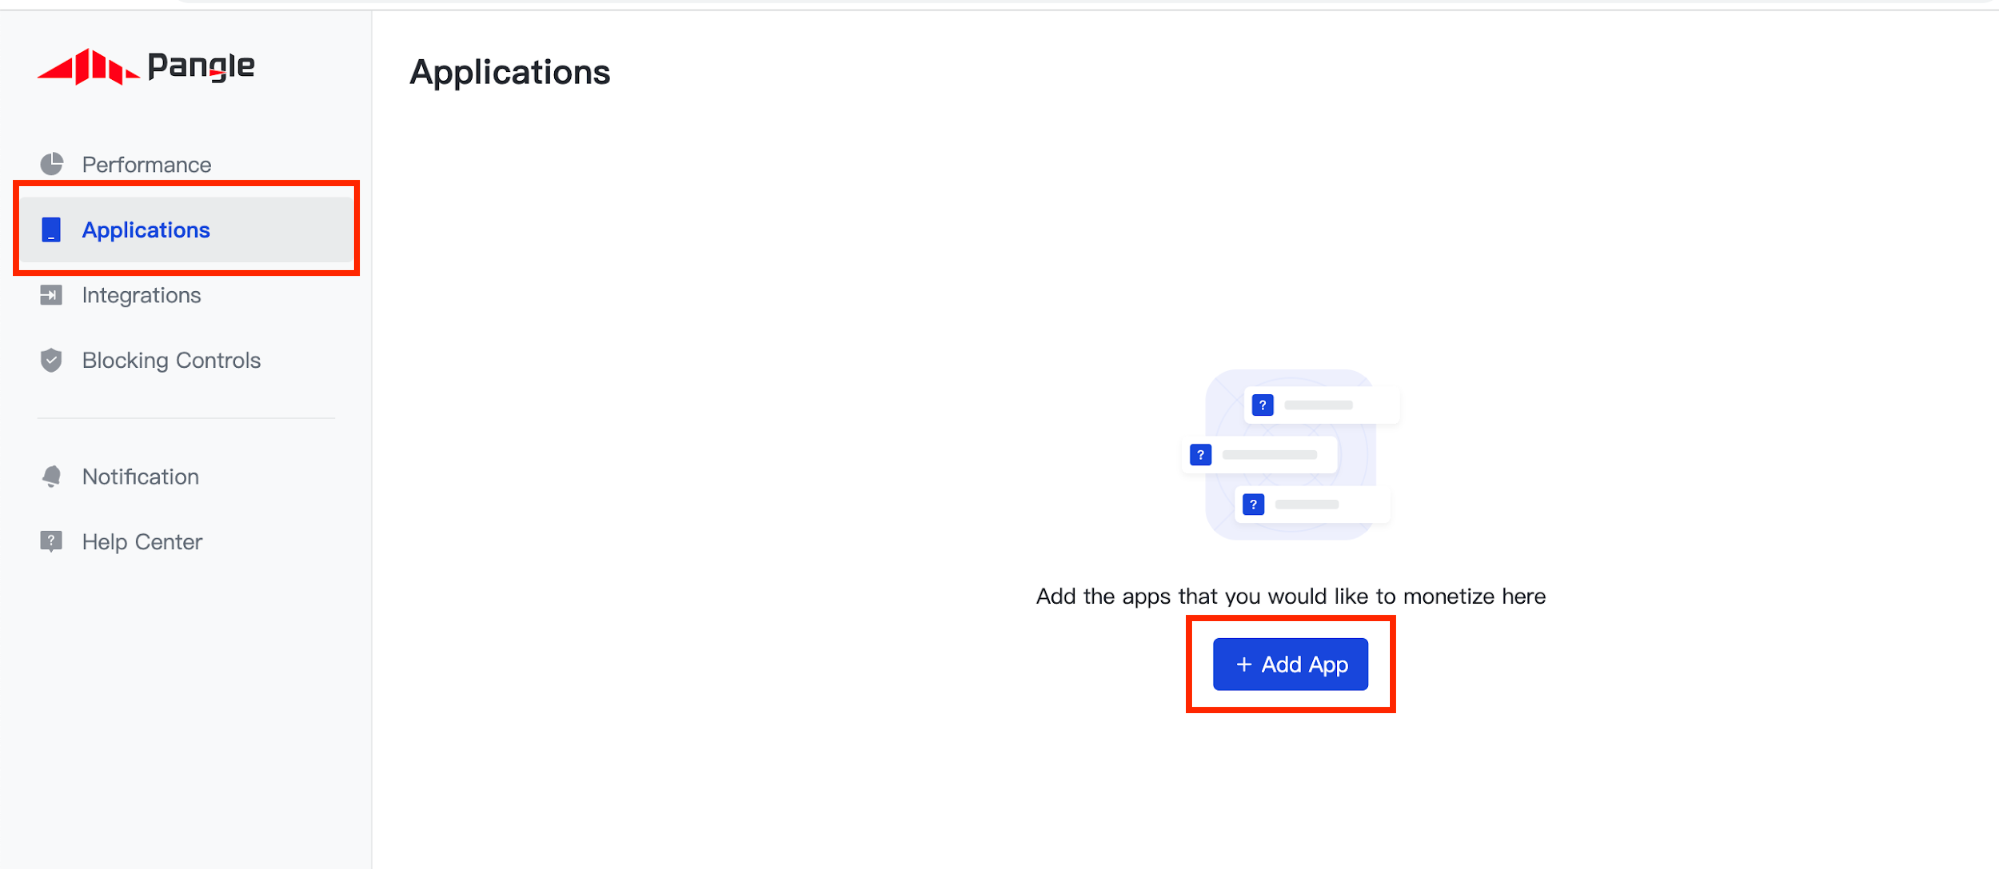Click the empty-state apps illustration

point(1290,455)
